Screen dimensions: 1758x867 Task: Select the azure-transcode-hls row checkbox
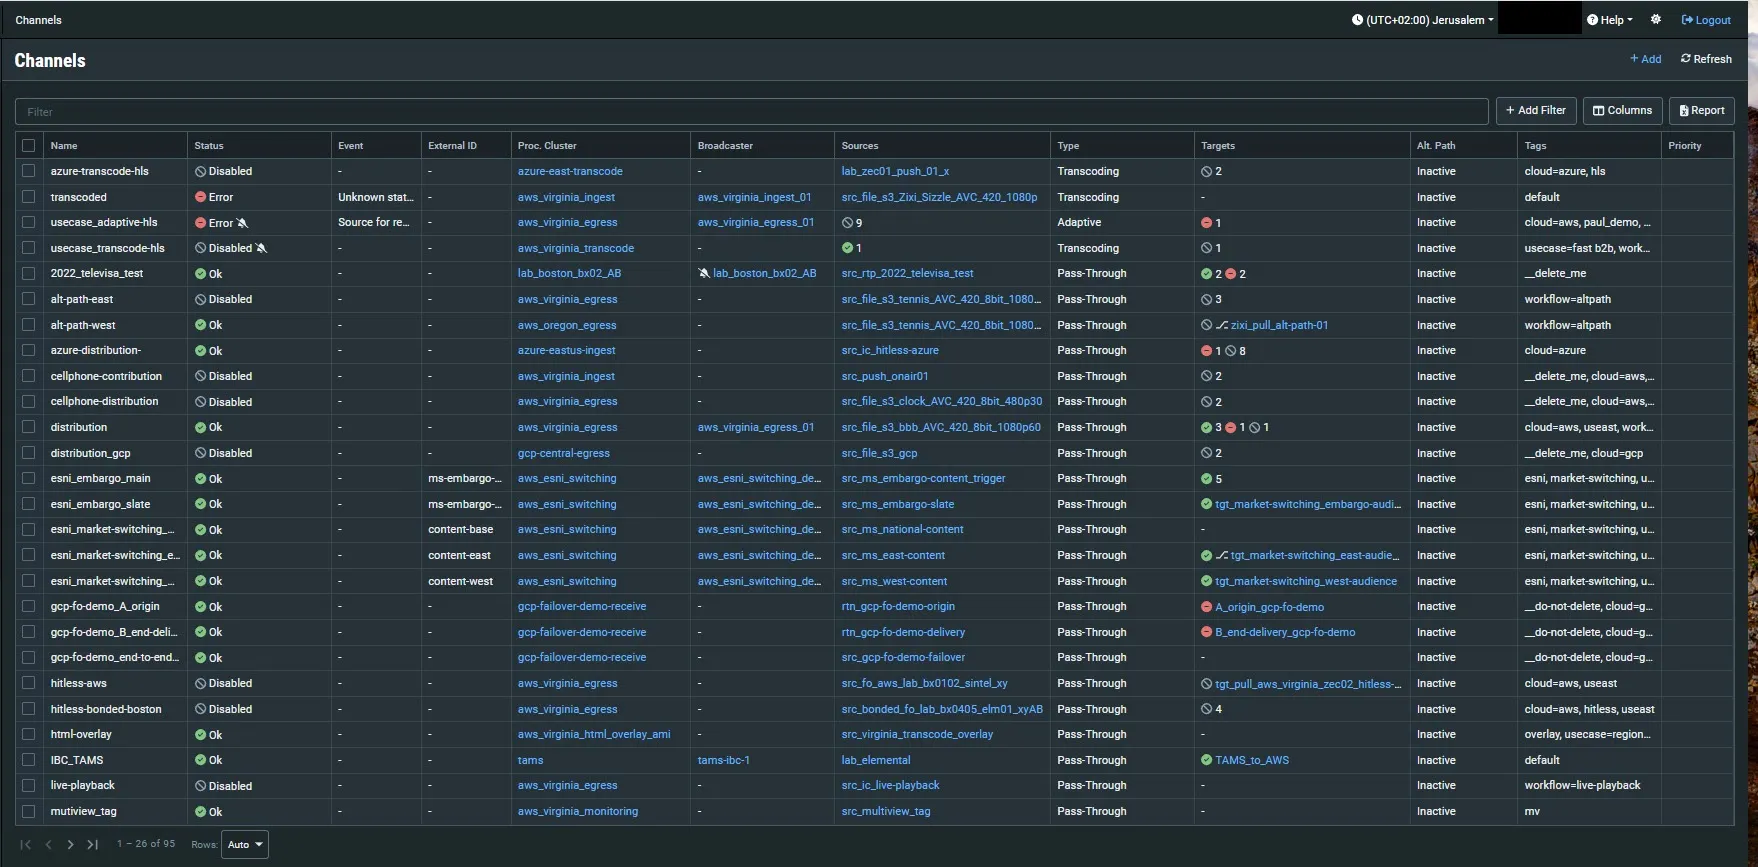(28, 172)
